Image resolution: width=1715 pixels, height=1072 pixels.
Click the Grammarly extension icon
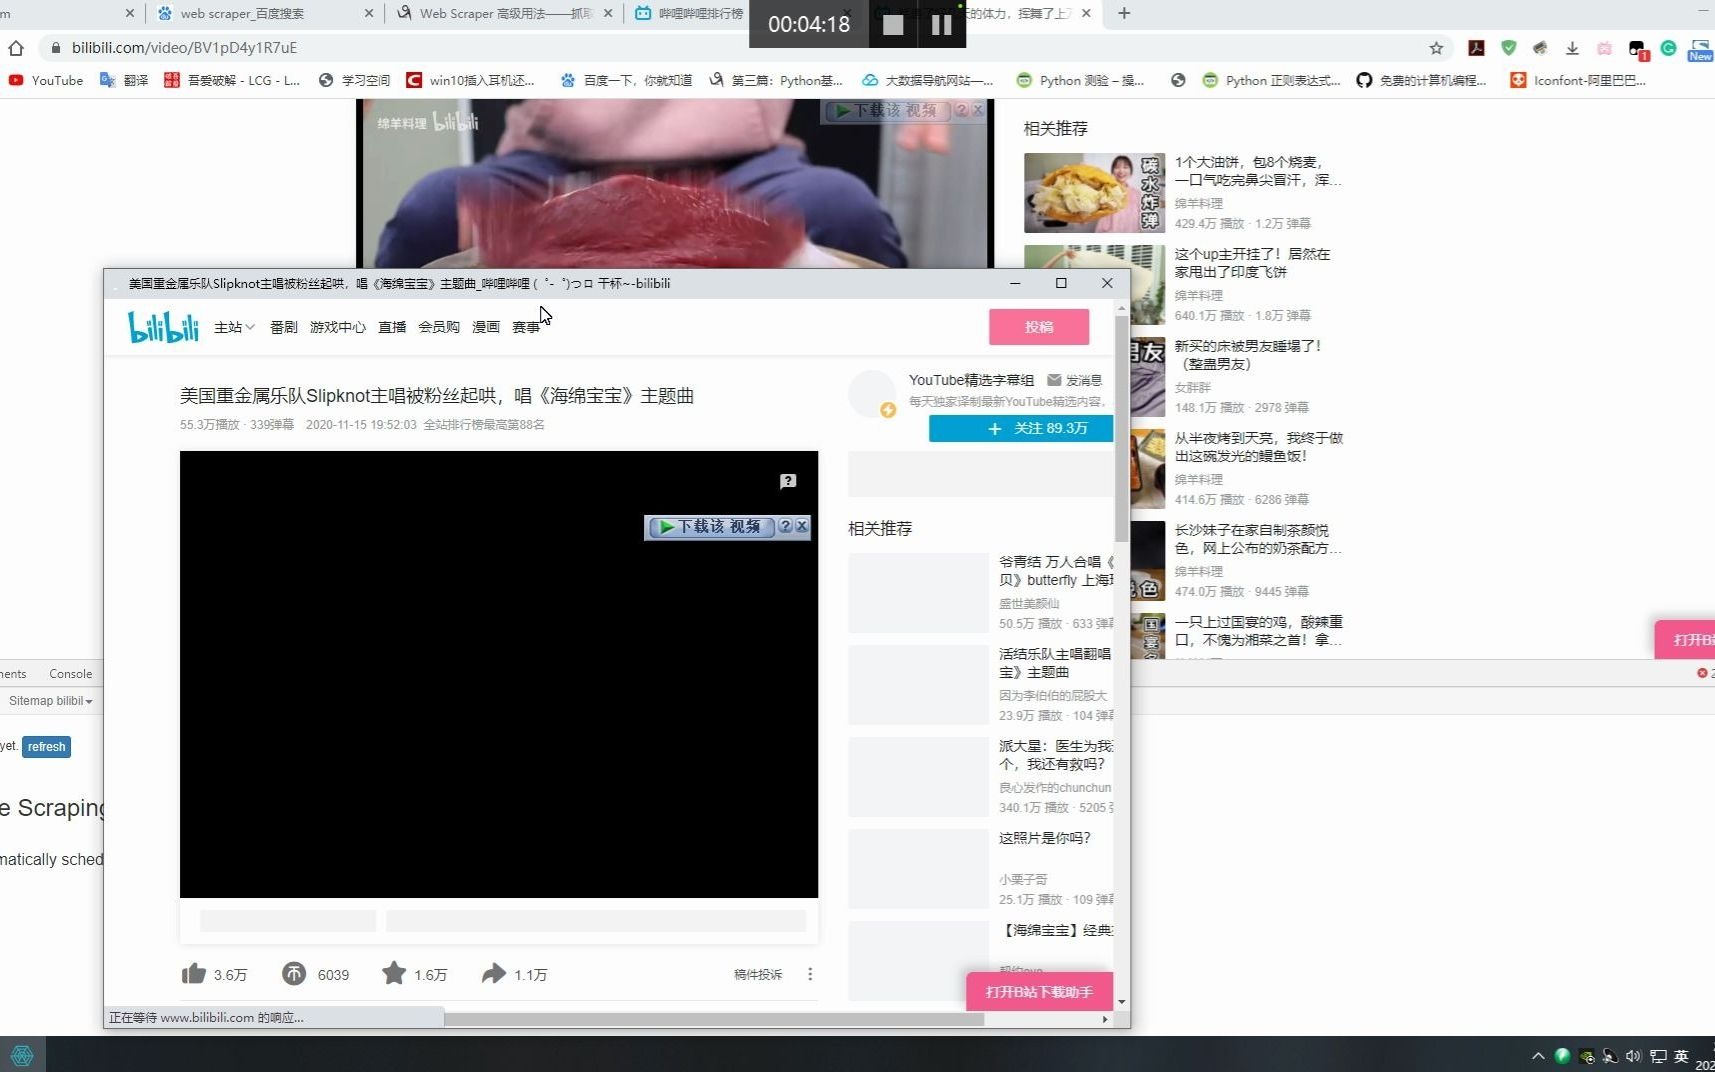[x=1668, y=48]
